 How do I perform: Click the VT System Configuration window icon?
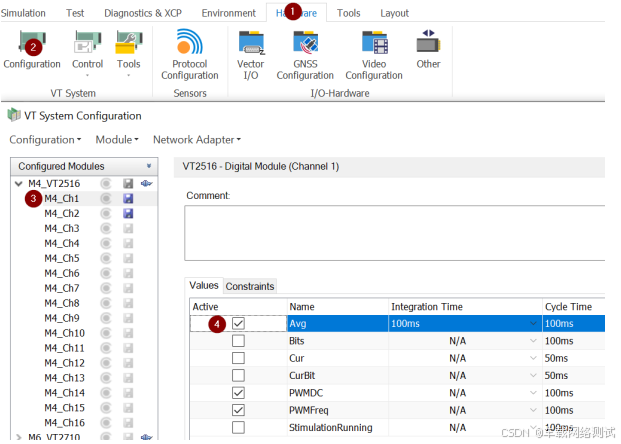pos(14,115)
